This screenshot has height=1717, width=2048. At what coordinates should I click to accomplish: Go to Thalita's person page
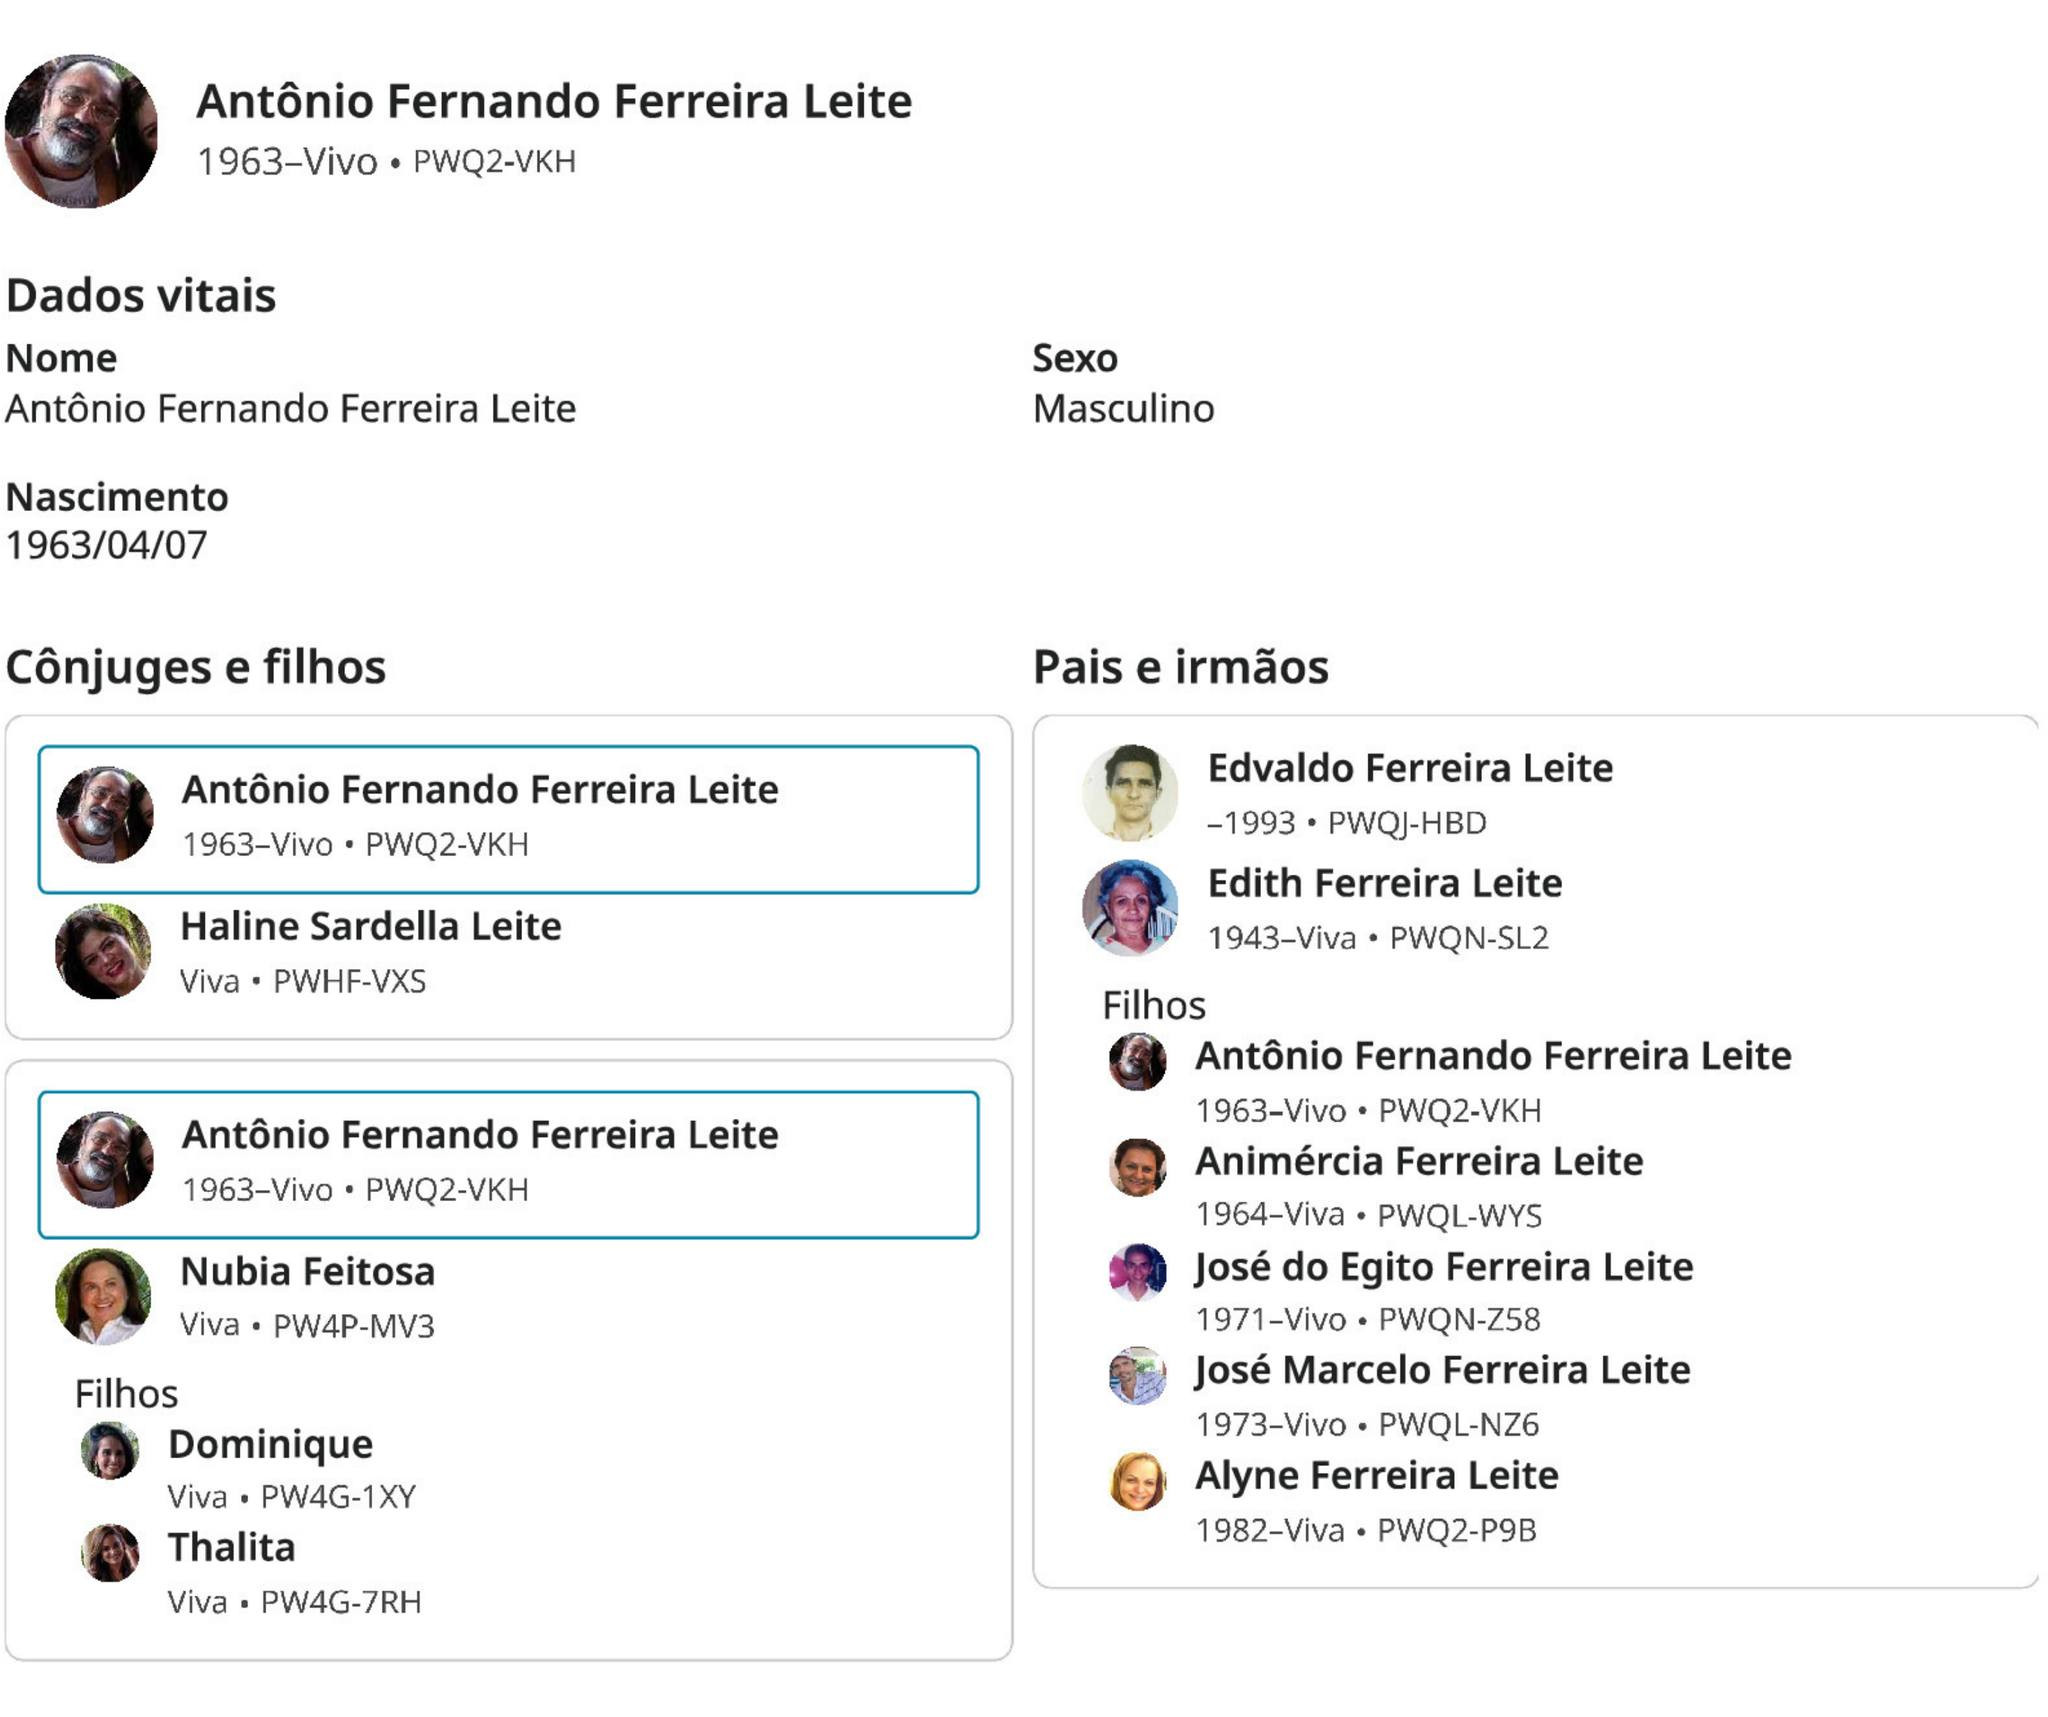click(x=231, y=1547)
